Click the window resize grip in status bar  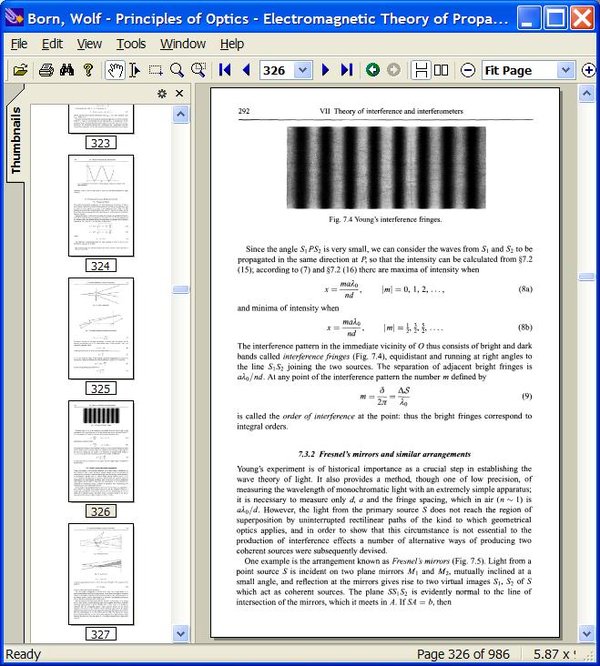(x=589, y=656)
